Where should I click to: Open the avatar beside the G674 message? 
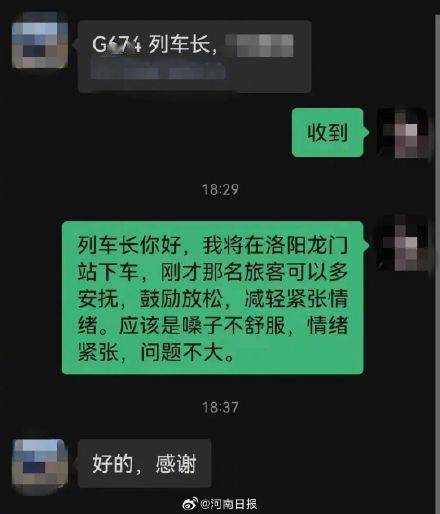(40, 40)
